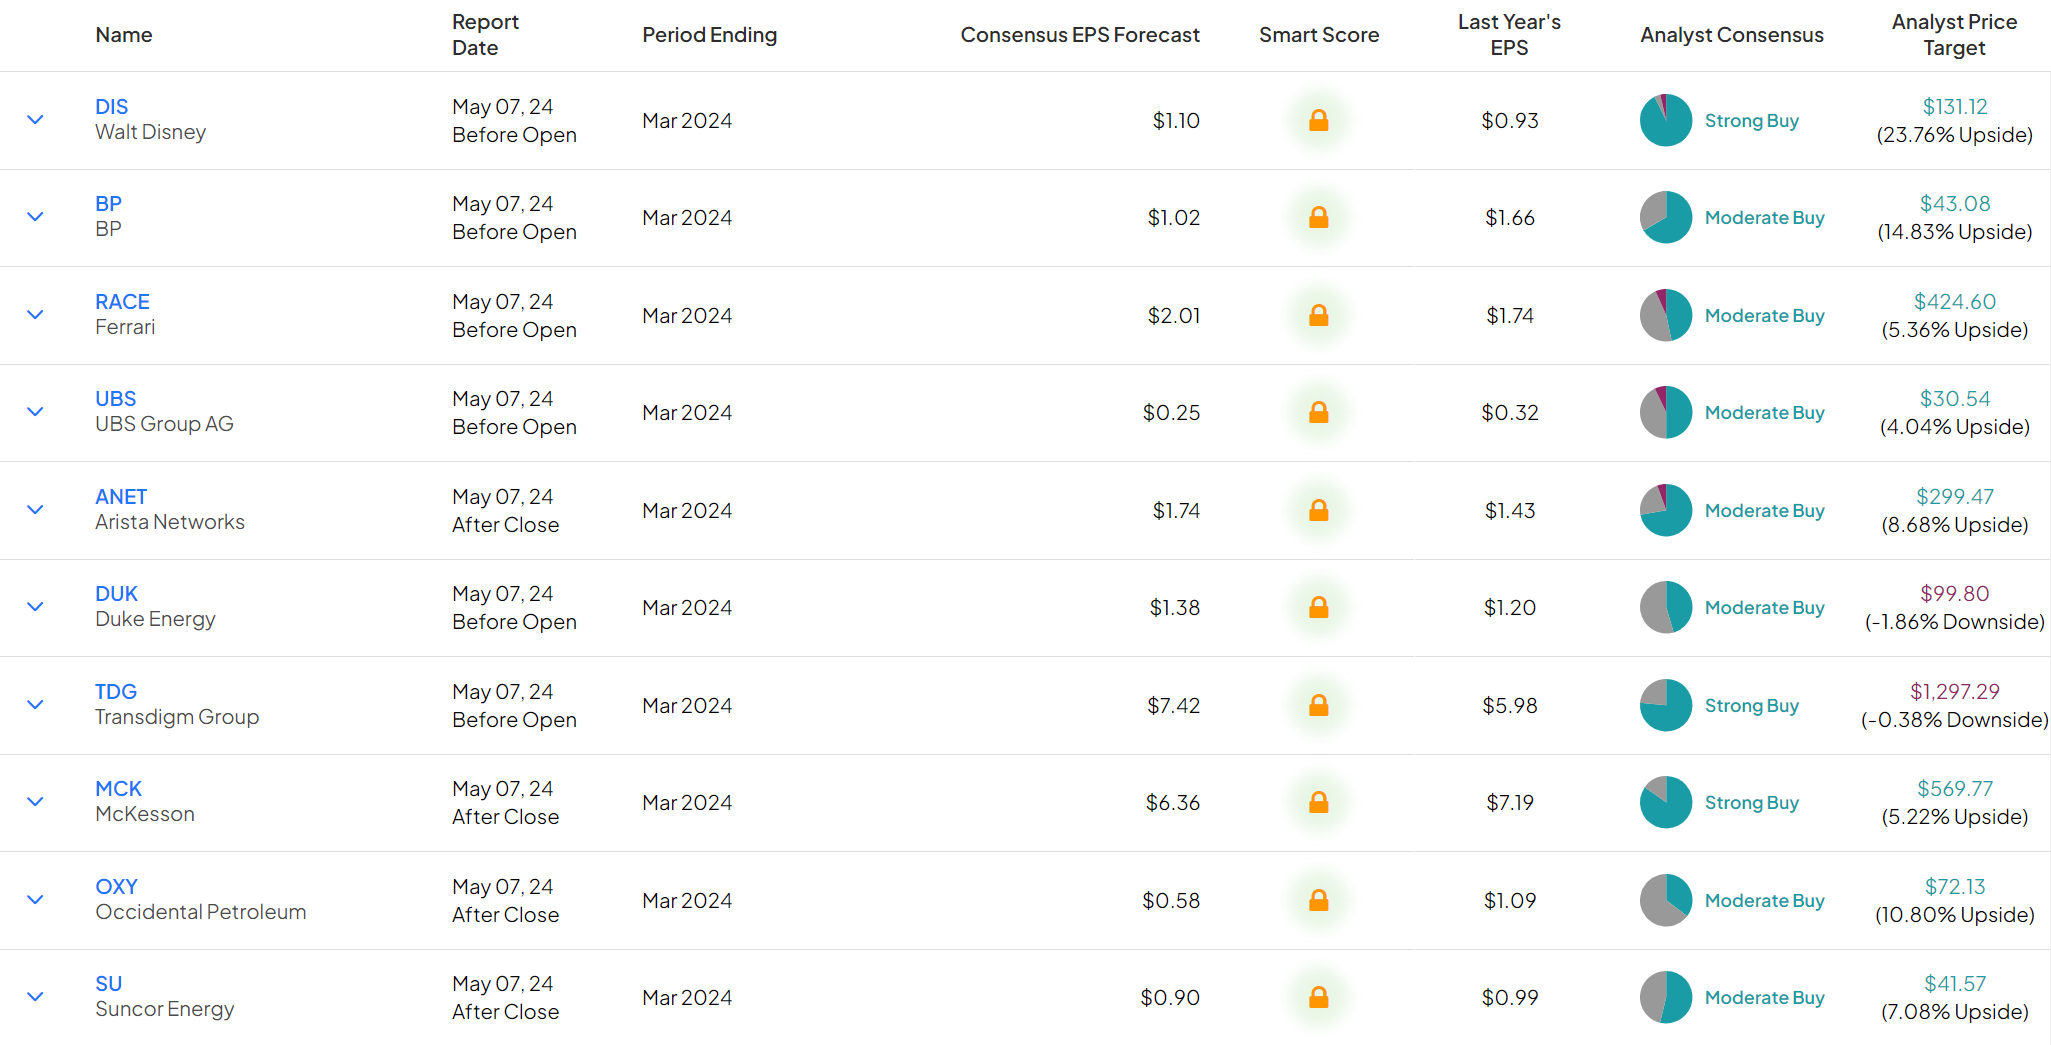
Task: Sort by Analyst Price Target column header
Action: (1954, 35)
